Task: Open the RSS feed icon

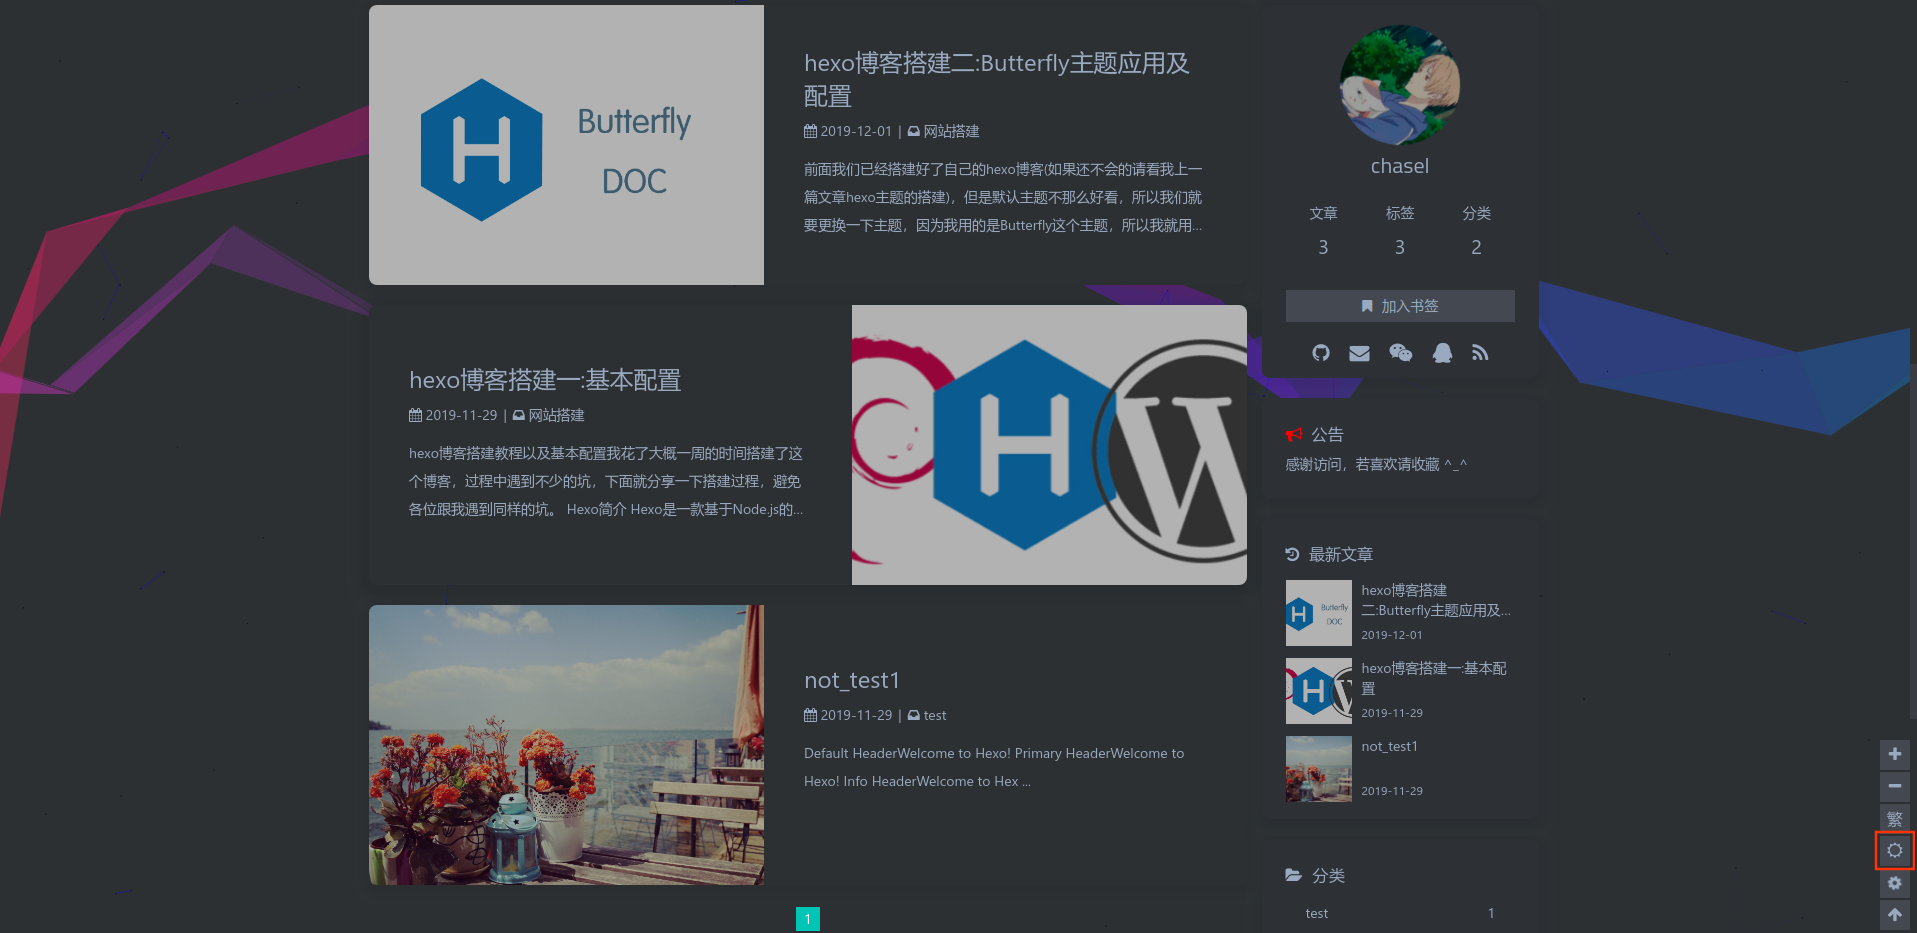Action: 1480,353
